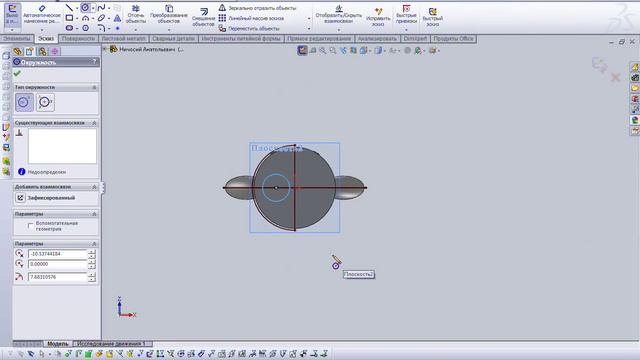Click Section View icon in view toolbar
Screen dimensions: 640x360
pos(353,51)
